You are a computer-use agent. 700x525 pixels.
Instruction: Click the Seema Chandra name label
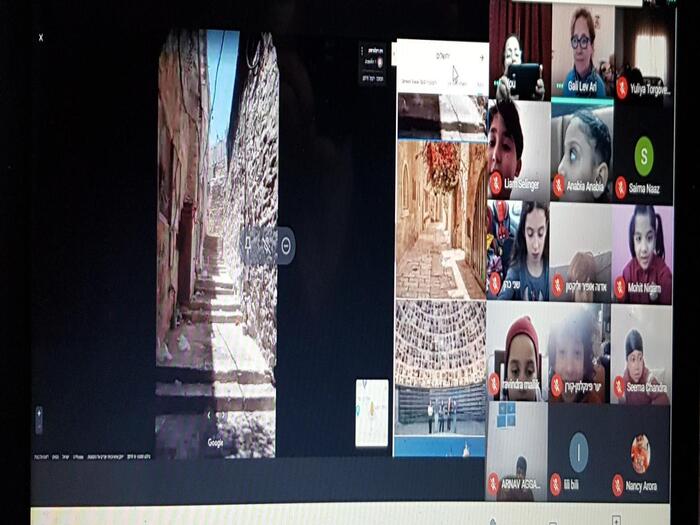point(646,387)
